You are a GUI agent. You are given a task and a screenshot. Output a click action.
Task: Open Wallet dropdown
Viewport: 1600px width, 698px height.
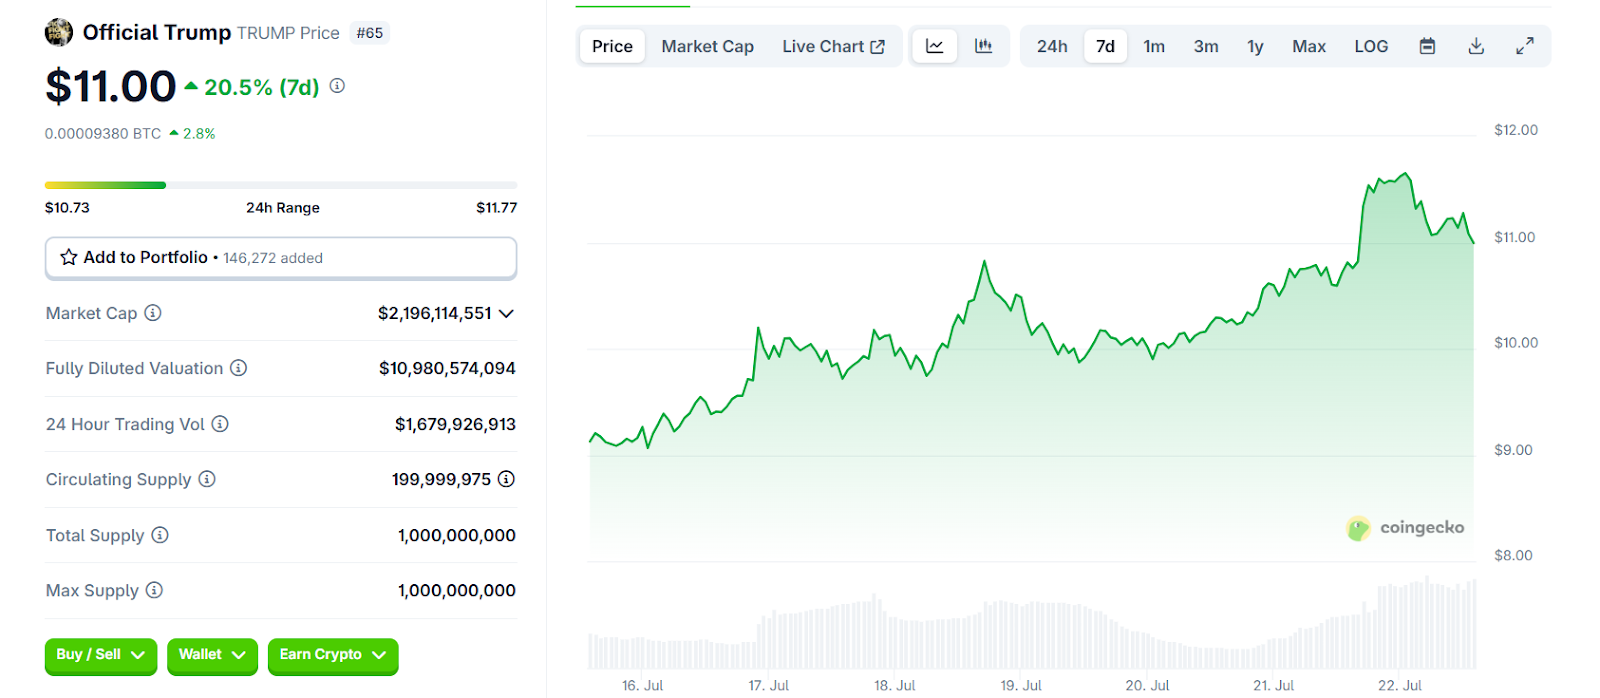pyautogui.click(x=212, y=656)
